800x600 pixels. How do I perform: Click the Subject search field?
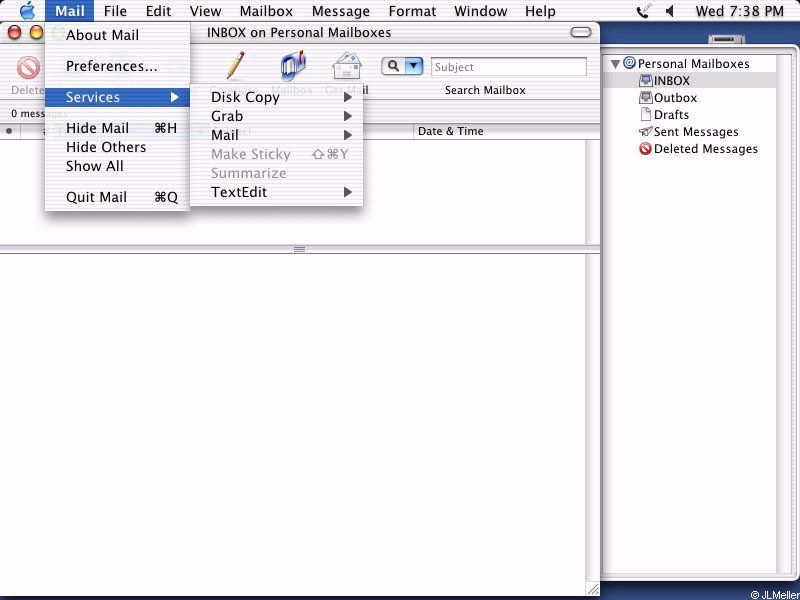(x=509, y=67)
